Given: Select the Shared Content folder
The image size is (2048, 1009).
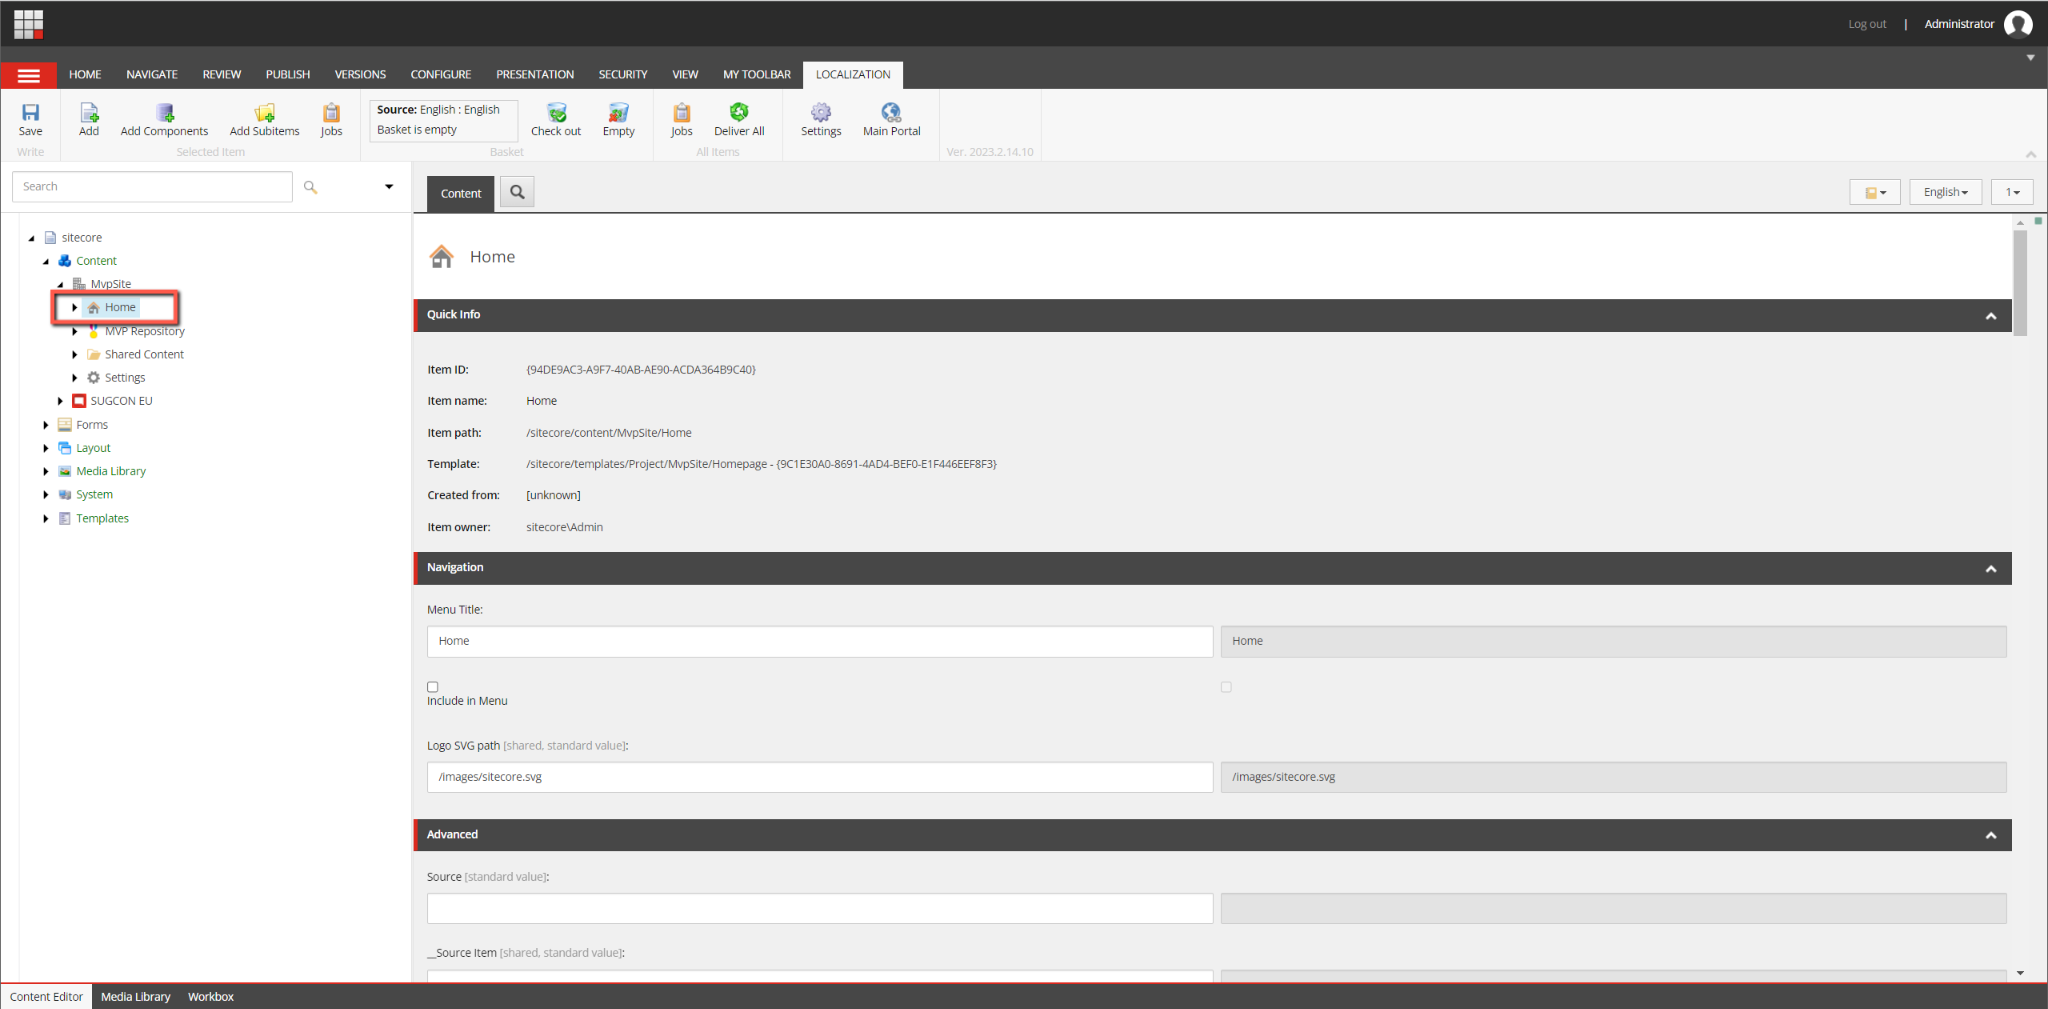Looking at the screenshot, I should coord(144,354).
